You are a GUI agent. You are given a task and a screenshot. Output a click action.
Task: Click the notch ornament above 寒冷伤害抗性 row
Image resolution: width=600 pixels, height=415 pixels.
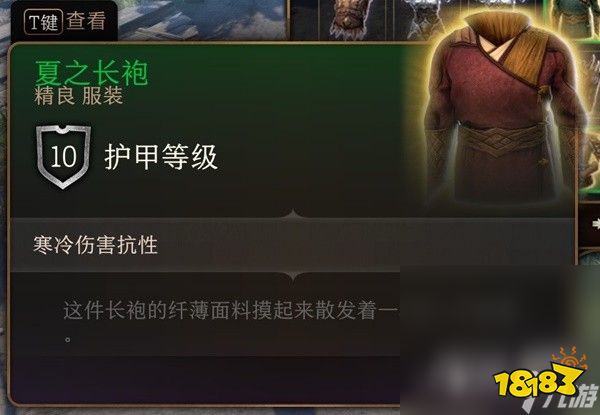(293, 215)
